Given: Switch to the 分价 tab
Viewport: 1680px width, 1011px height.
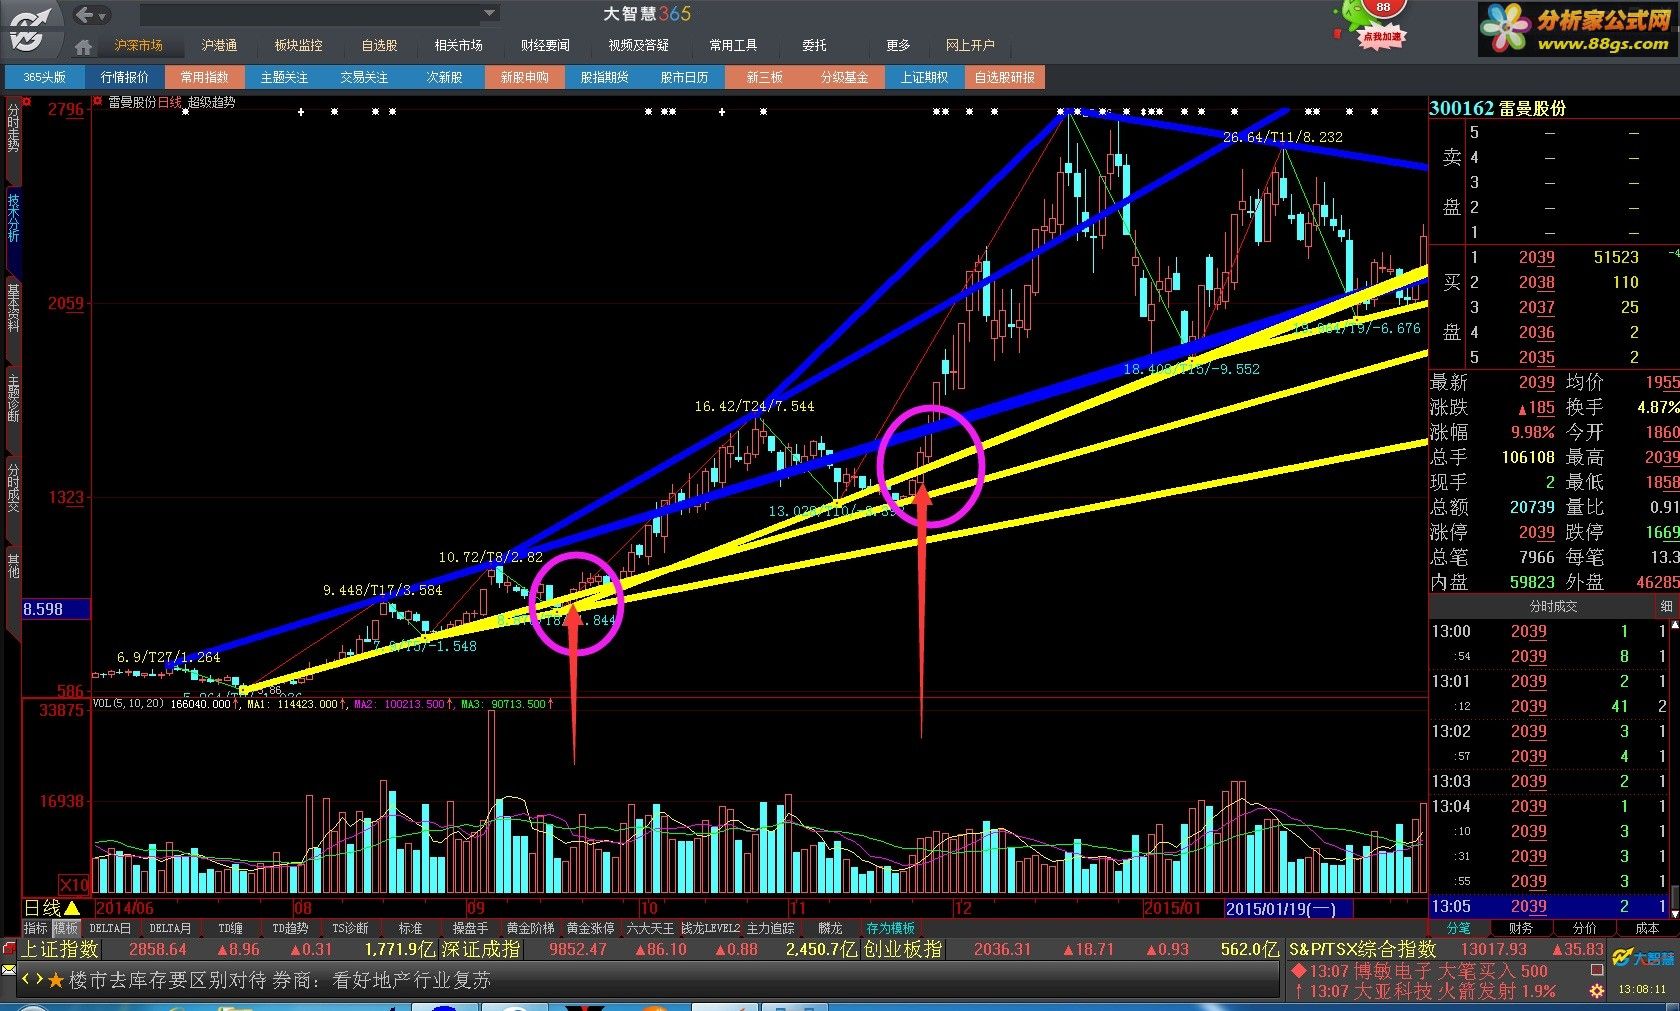Looking at the screenshot, I should pos(1584,928).
